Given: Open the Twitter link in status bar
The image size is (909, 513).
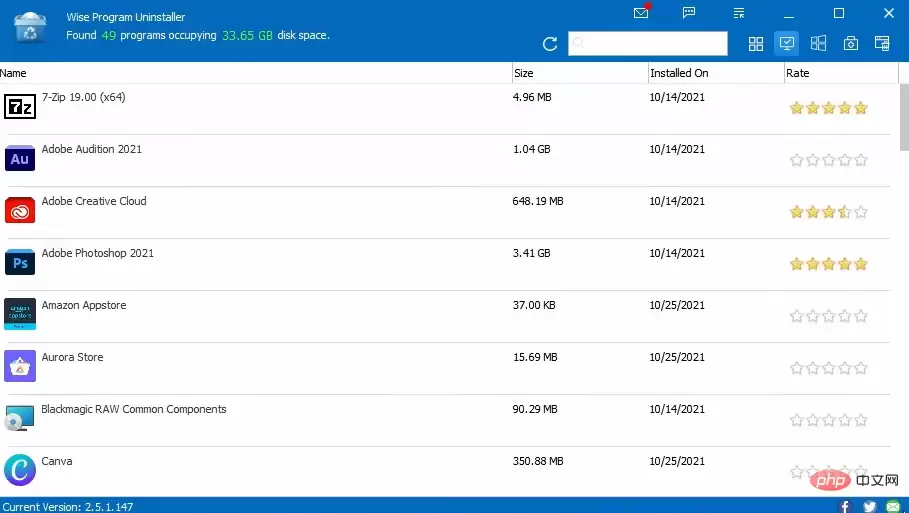Looking at the screenshot, I should [870, 506].
